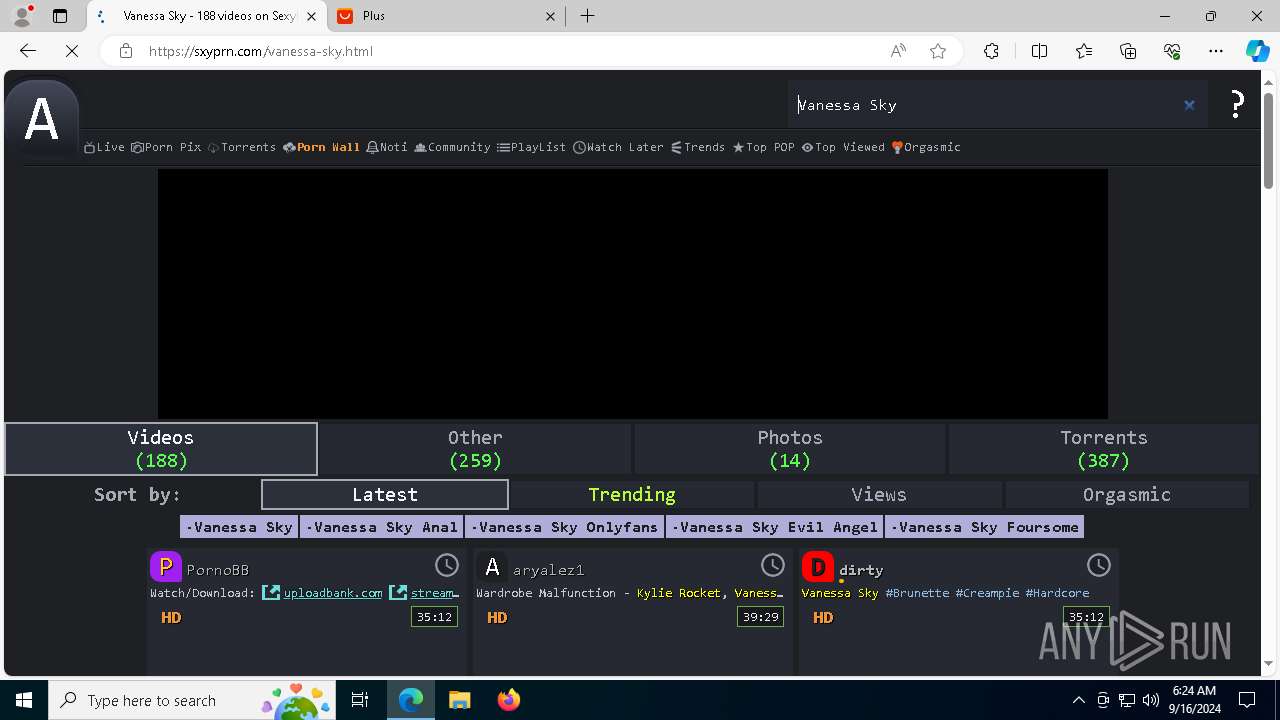Sort by Trending
Image resolution: width=1280 pixels, height=720 pixels.
pyautogui.click(x=632, y=494)
